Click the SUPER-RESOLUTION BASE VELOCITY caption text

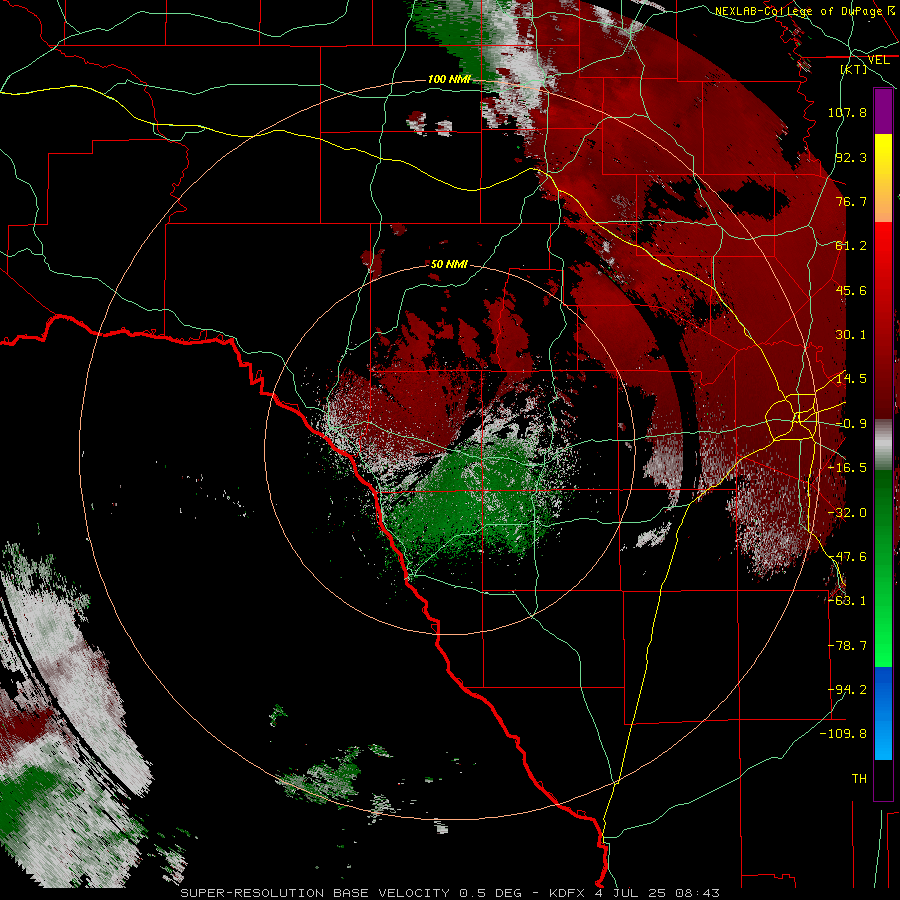click(315, 893)
